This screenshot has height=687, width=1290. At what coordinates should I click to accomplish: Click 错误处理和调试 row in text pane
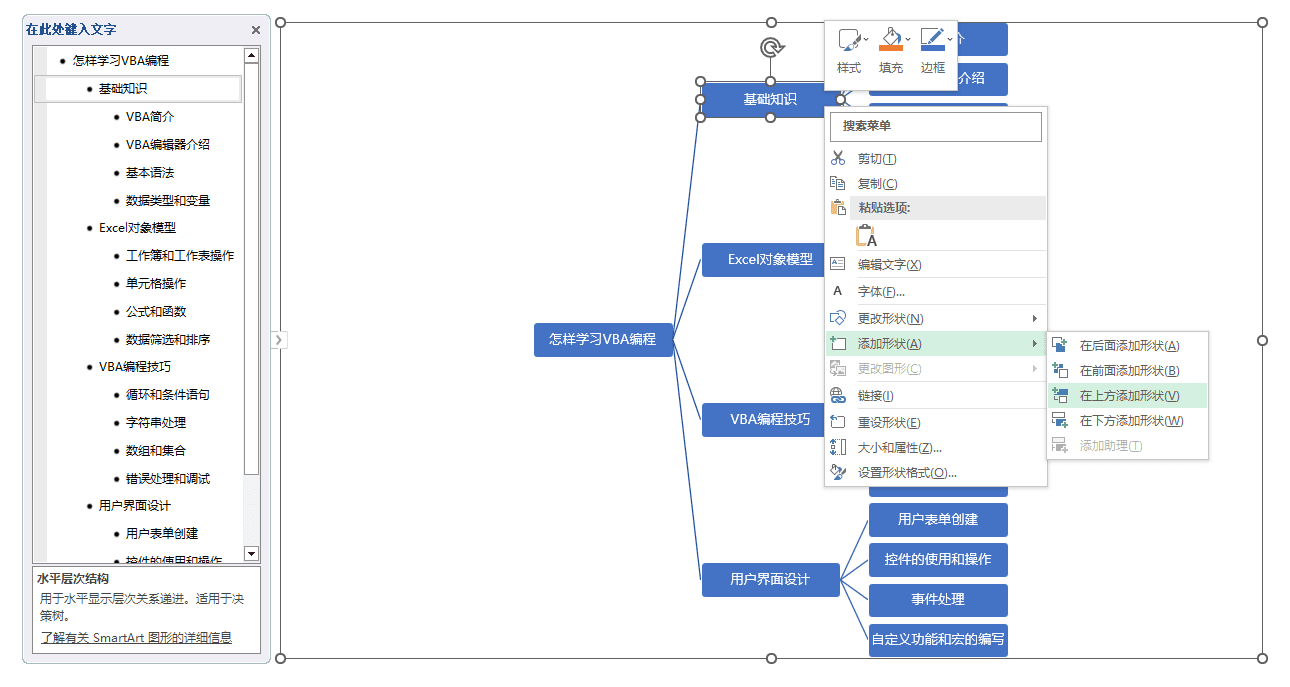168,478
